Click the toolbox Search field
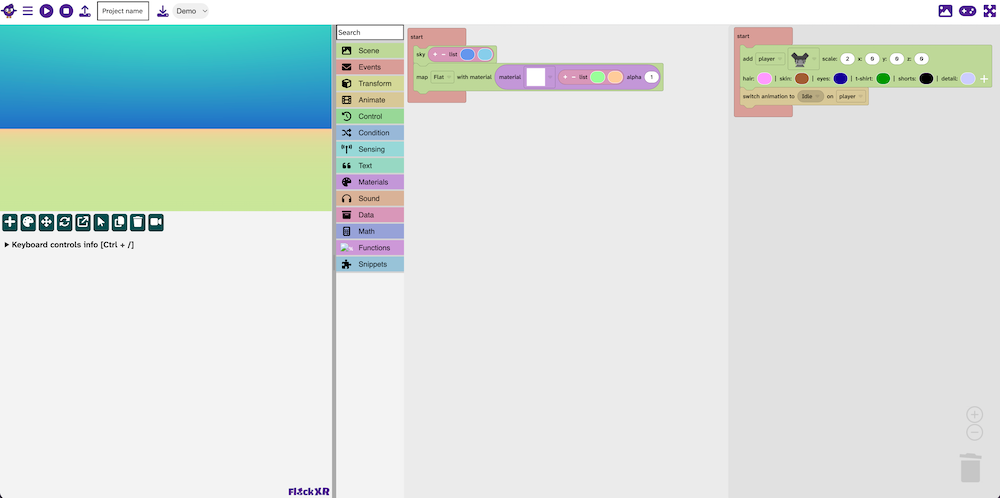 point(370,33)
